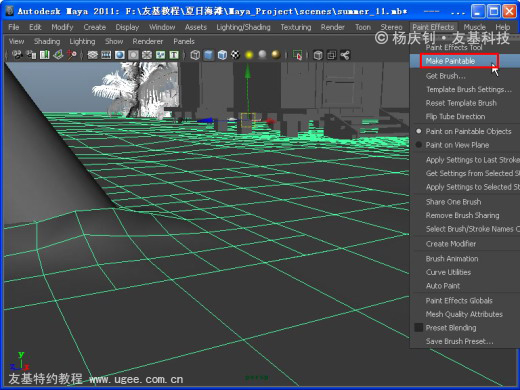Toggle the viewport Grid icon
The image size is (520, 390).
(x=92, y=55)
